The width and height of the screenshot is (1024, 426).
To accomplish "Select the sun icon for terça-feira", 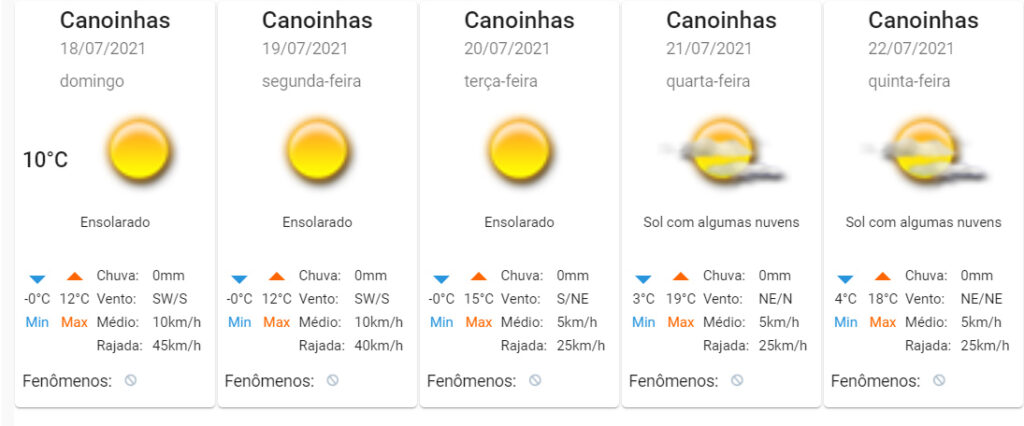I will coord(519,150).
